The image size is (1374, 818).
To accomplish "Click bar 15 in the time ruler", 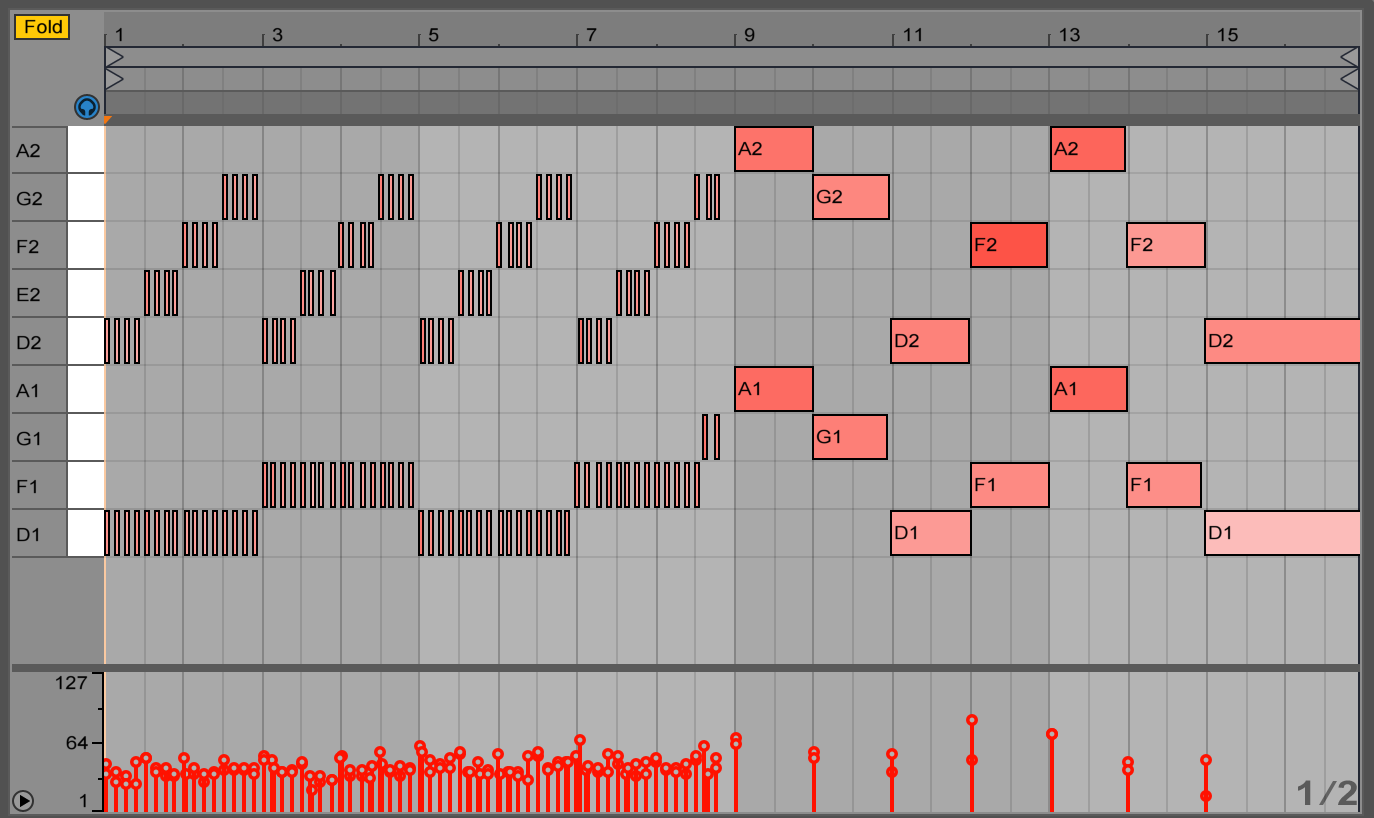I will pos(1227,35).
